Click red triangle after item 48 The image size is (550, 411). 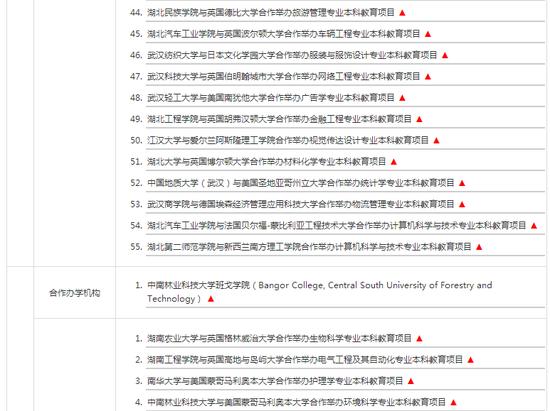pos(402,98)
